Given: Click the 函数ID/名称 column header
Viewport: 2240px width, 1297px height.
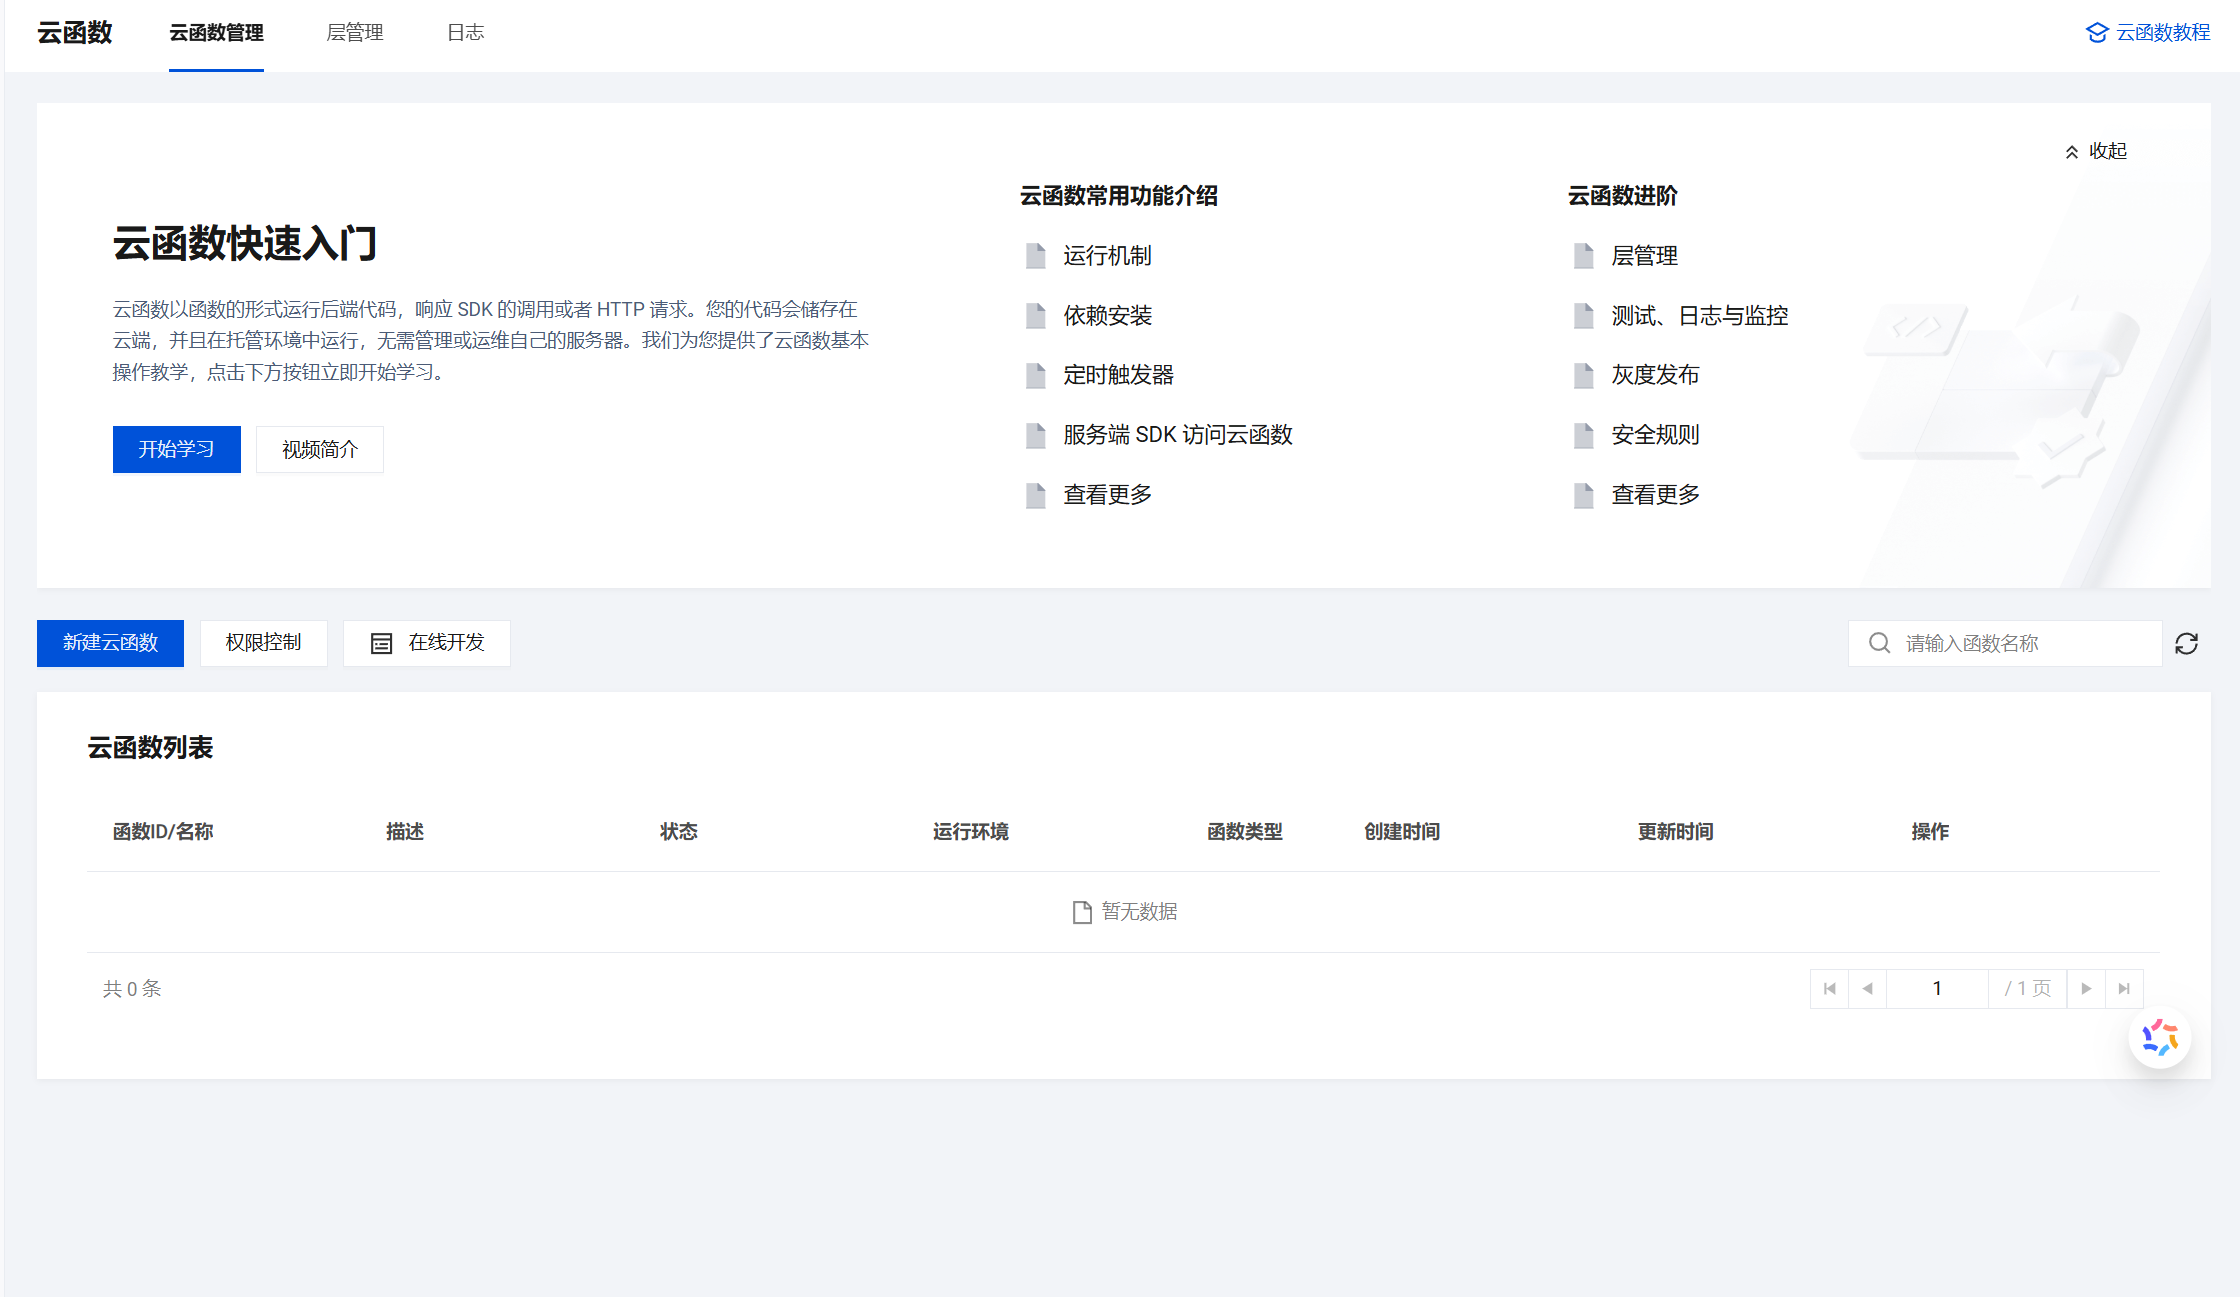Looking at the screenshot, I should pyautogui.click(x=163, y=832).
